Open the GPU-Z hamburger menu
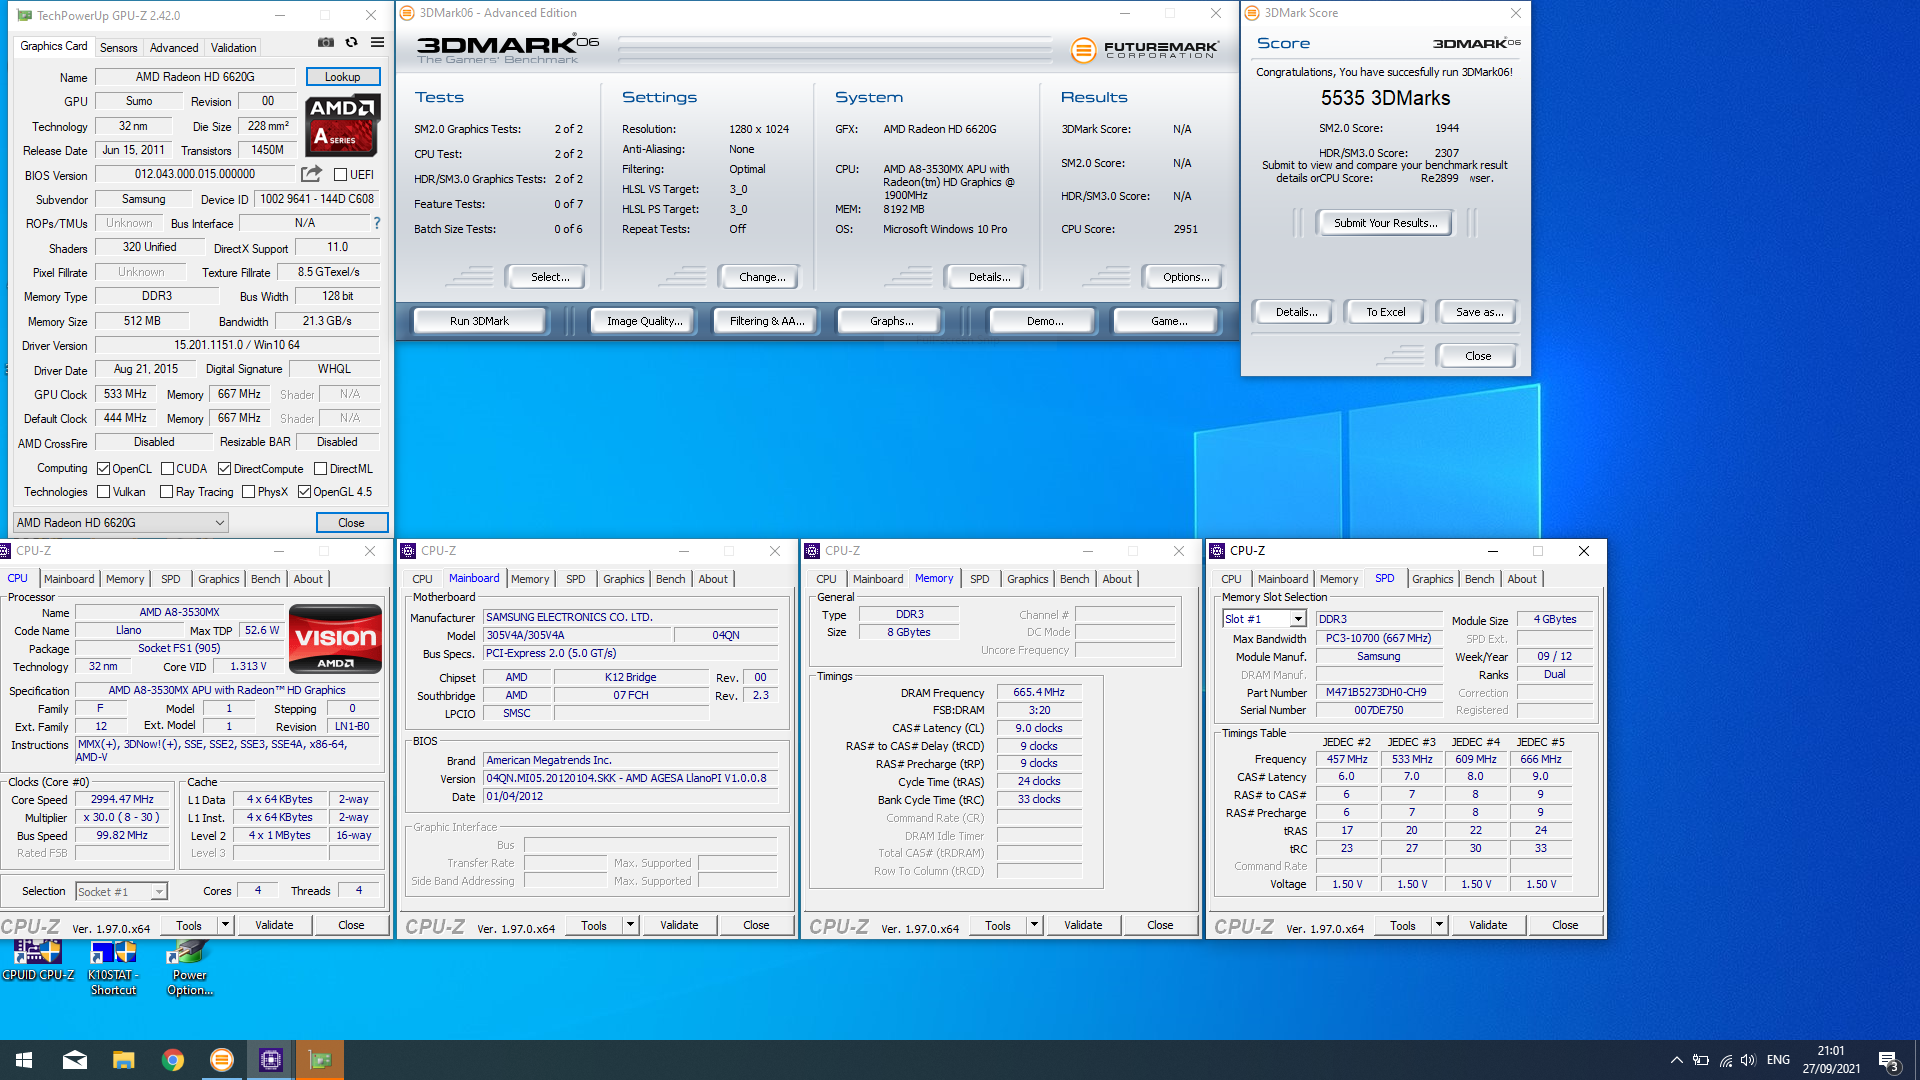The image size is (1920, 1080). [377, 43]
